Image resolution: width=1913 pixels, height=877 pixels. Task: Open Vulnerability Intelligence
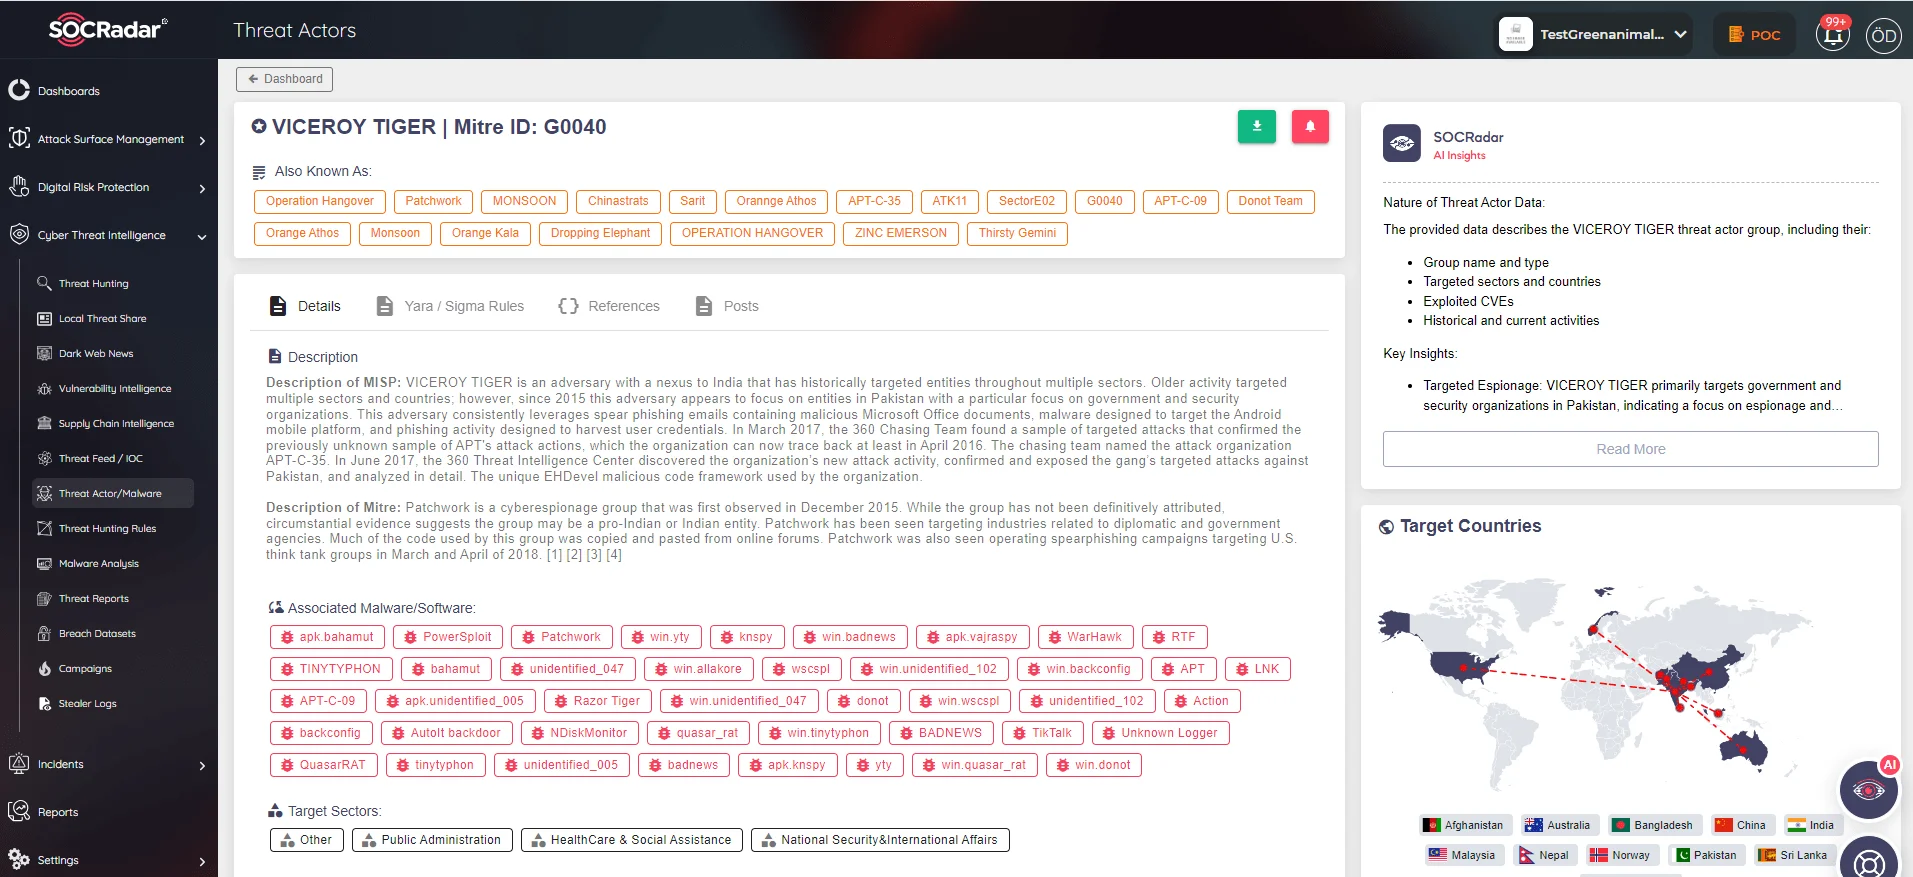(114, 389)
